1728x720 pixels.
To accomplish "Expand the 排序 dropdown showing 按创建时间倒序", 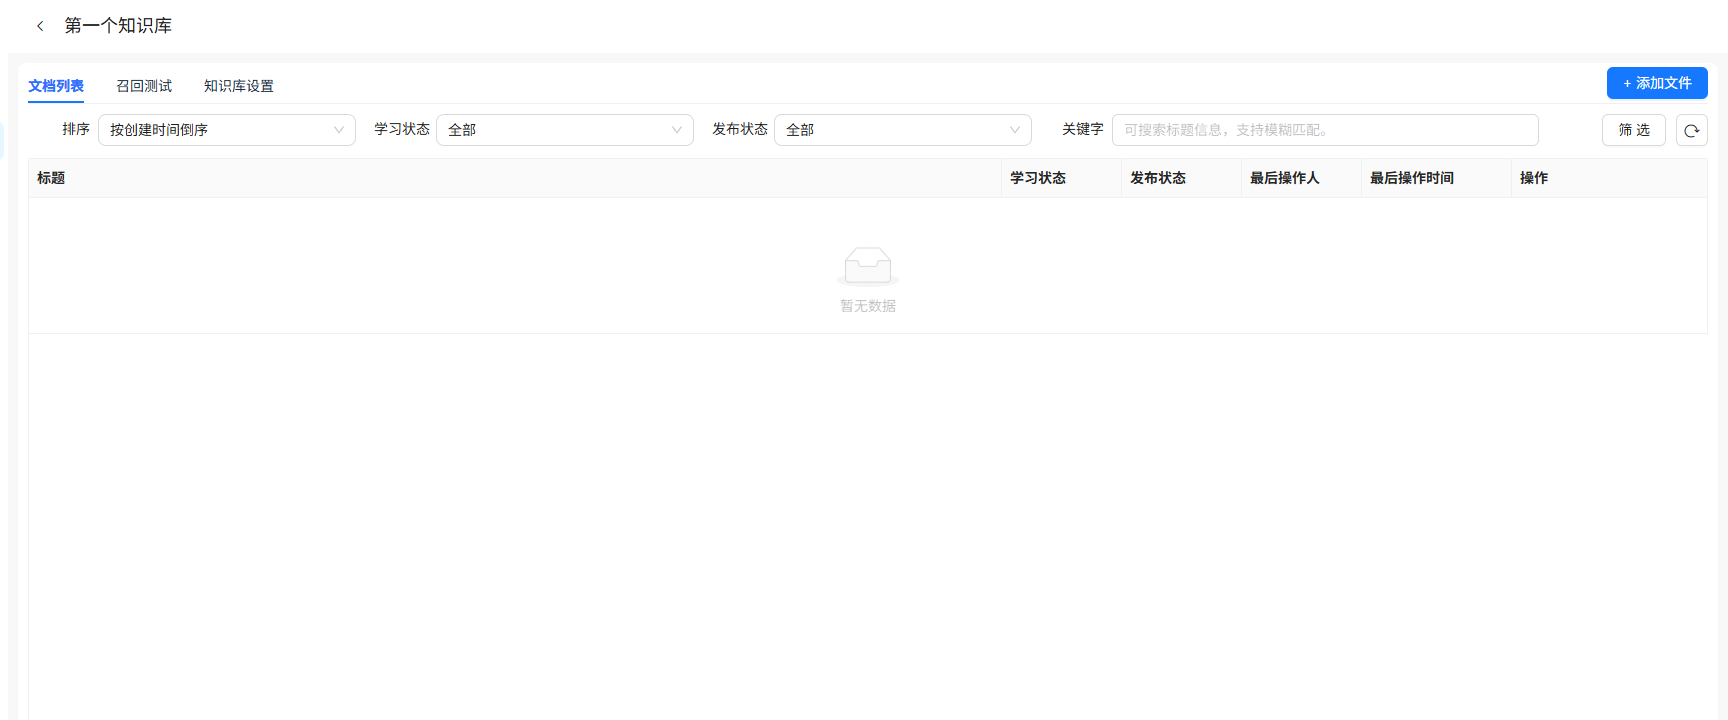I will (x=226, y=130).
